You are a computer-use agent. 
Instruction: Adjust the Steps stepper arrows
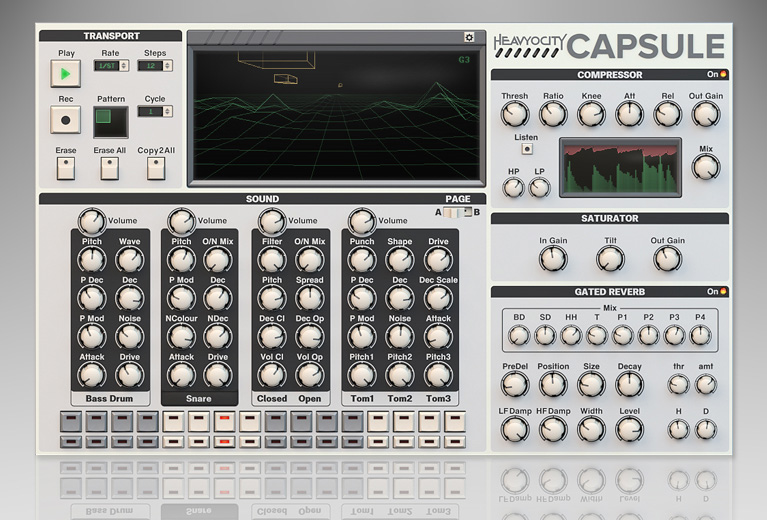pyautogui.click(x=168, y=66)
